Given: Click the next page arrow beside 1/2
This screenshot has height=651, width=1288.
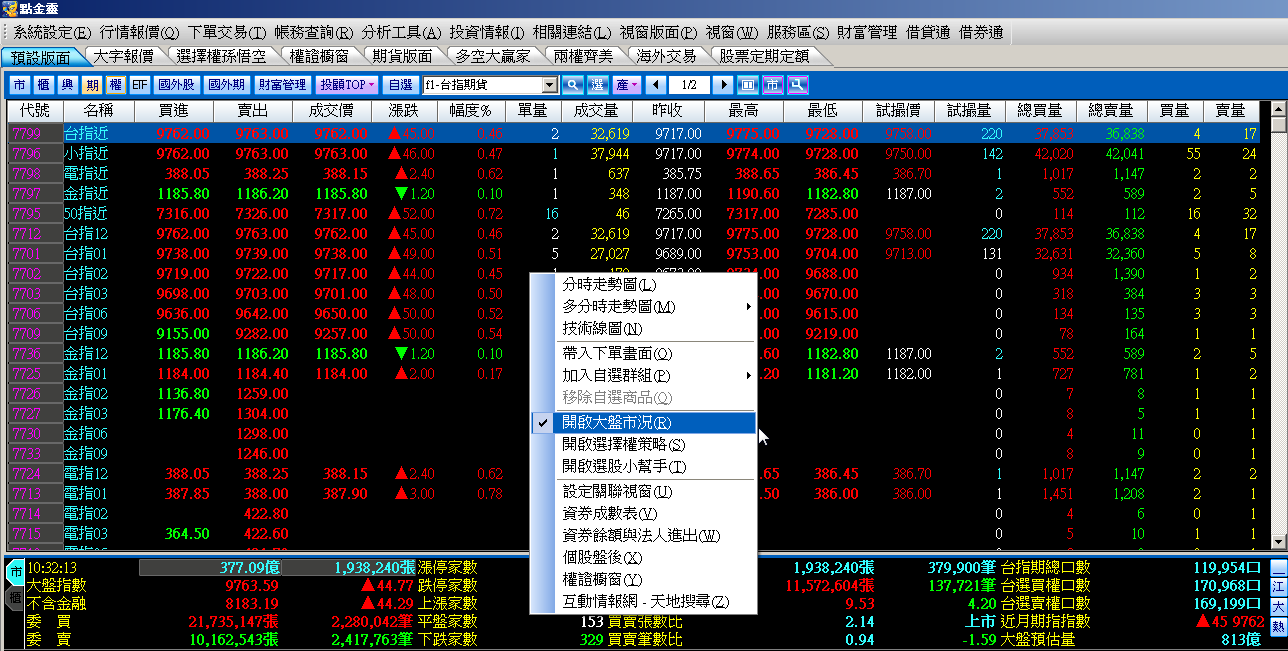Looking at the screenshot, I should pyautogui.click(x=722, y=85).
